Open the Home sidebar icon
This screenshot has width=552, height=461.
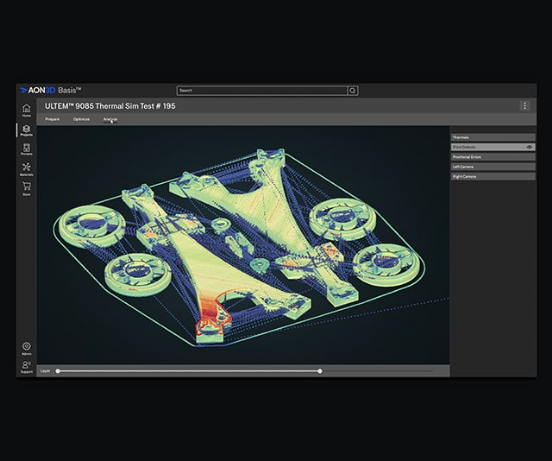click(x=26, y=110)
